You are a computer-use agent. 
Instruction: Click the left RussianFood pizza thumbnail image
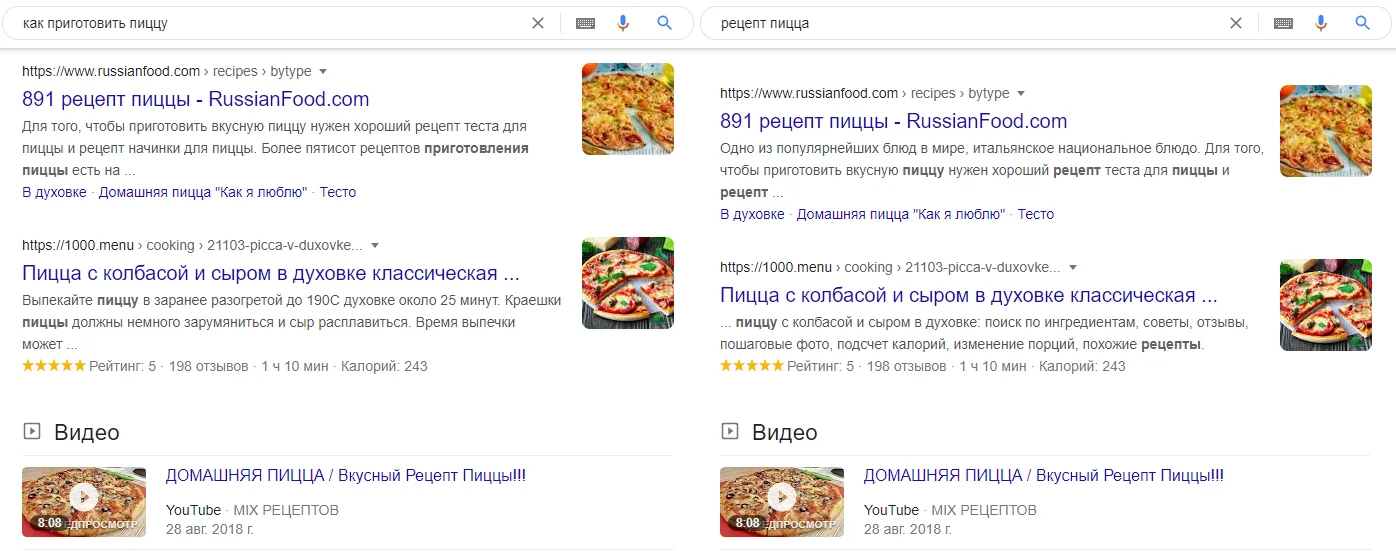pyautogui.click(x=628, y=109)
